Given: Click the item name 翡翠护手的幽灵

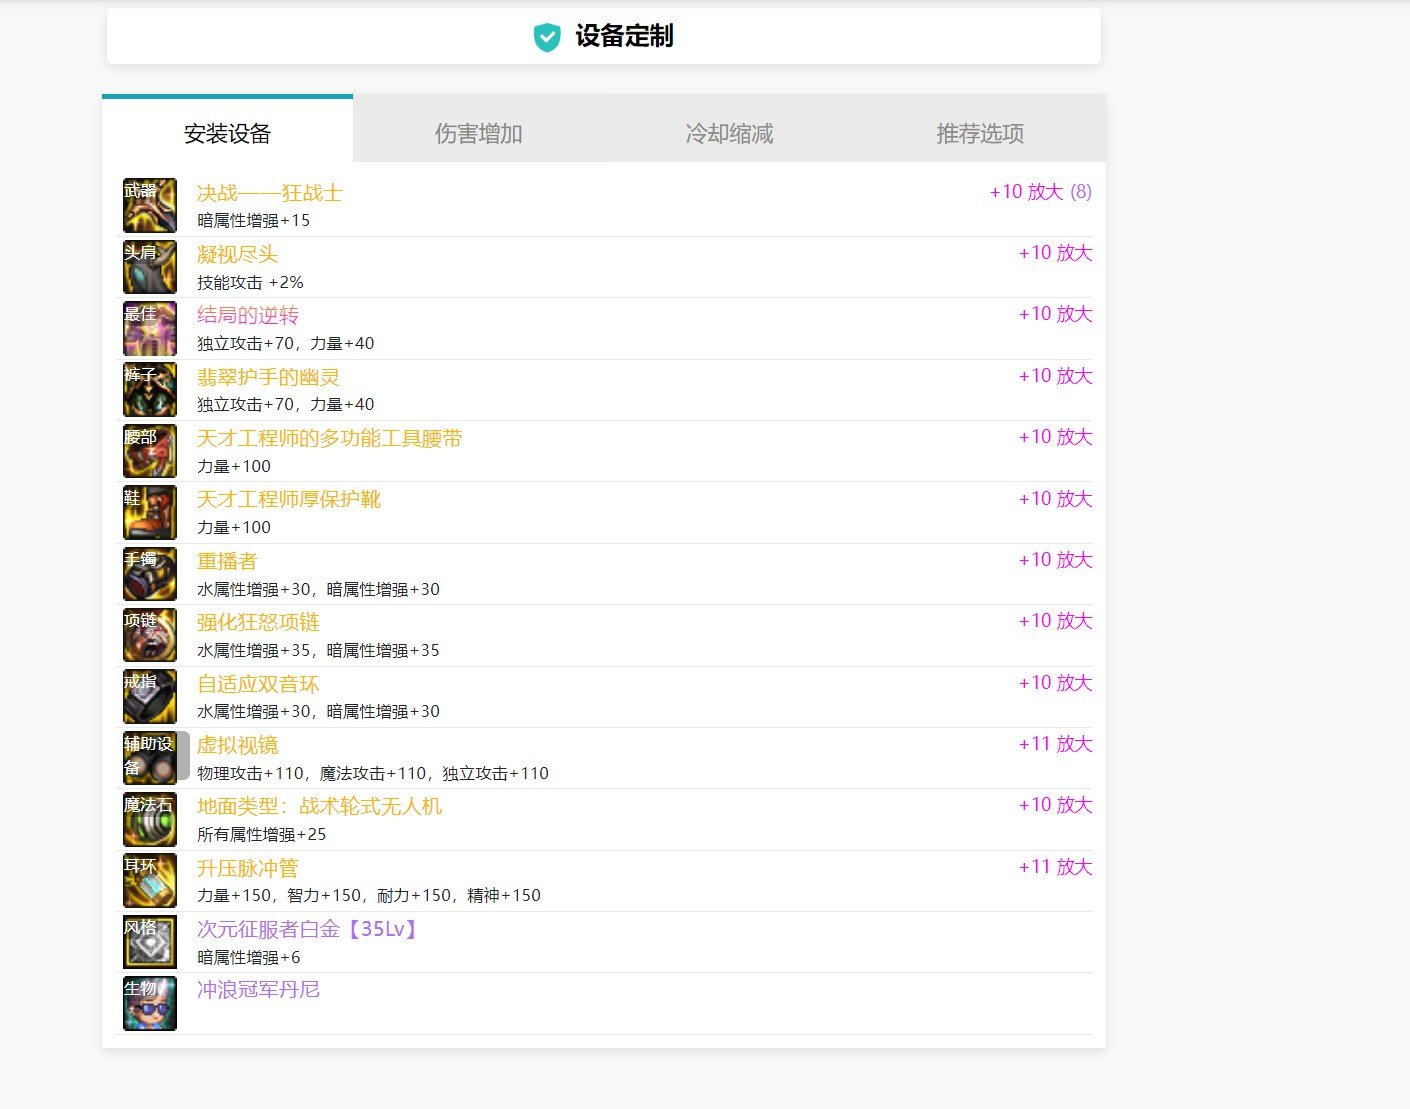Looking at the screenshot, I should [x=268, y=377].
